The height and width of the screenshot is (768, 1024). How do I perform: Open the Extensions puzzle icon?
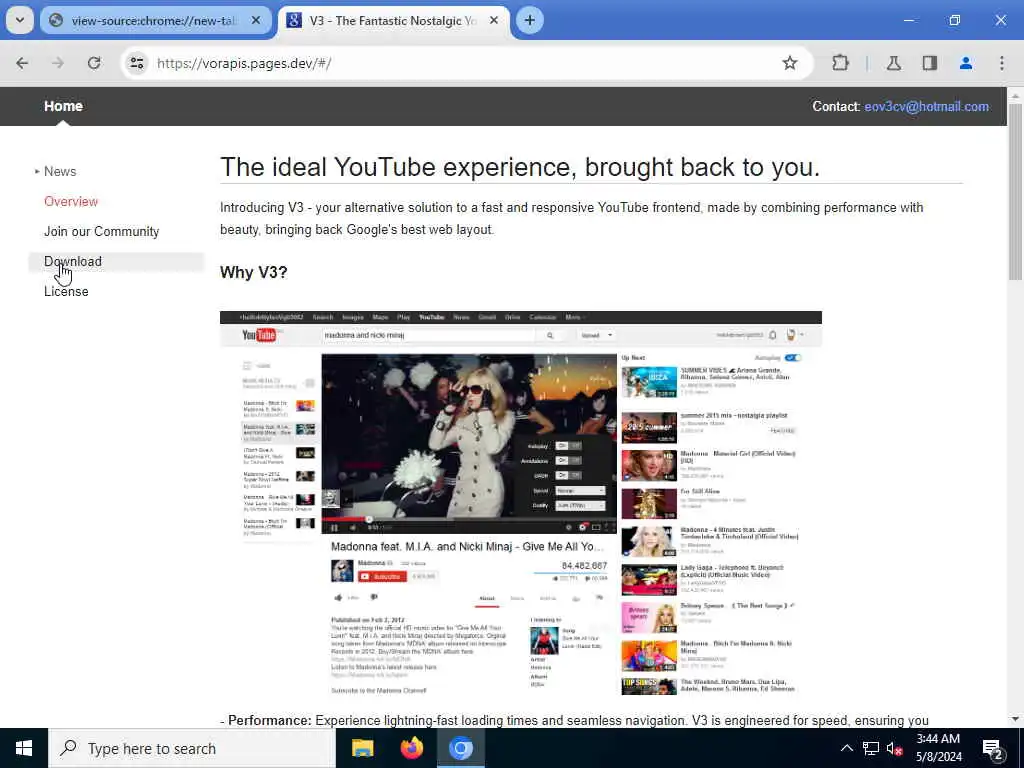coord(840,63)
